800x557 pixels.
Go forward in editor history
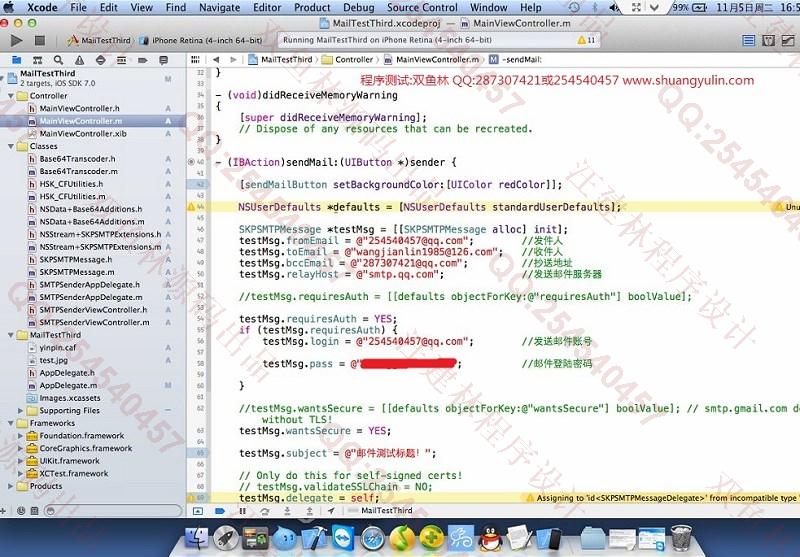click(233, 60)
